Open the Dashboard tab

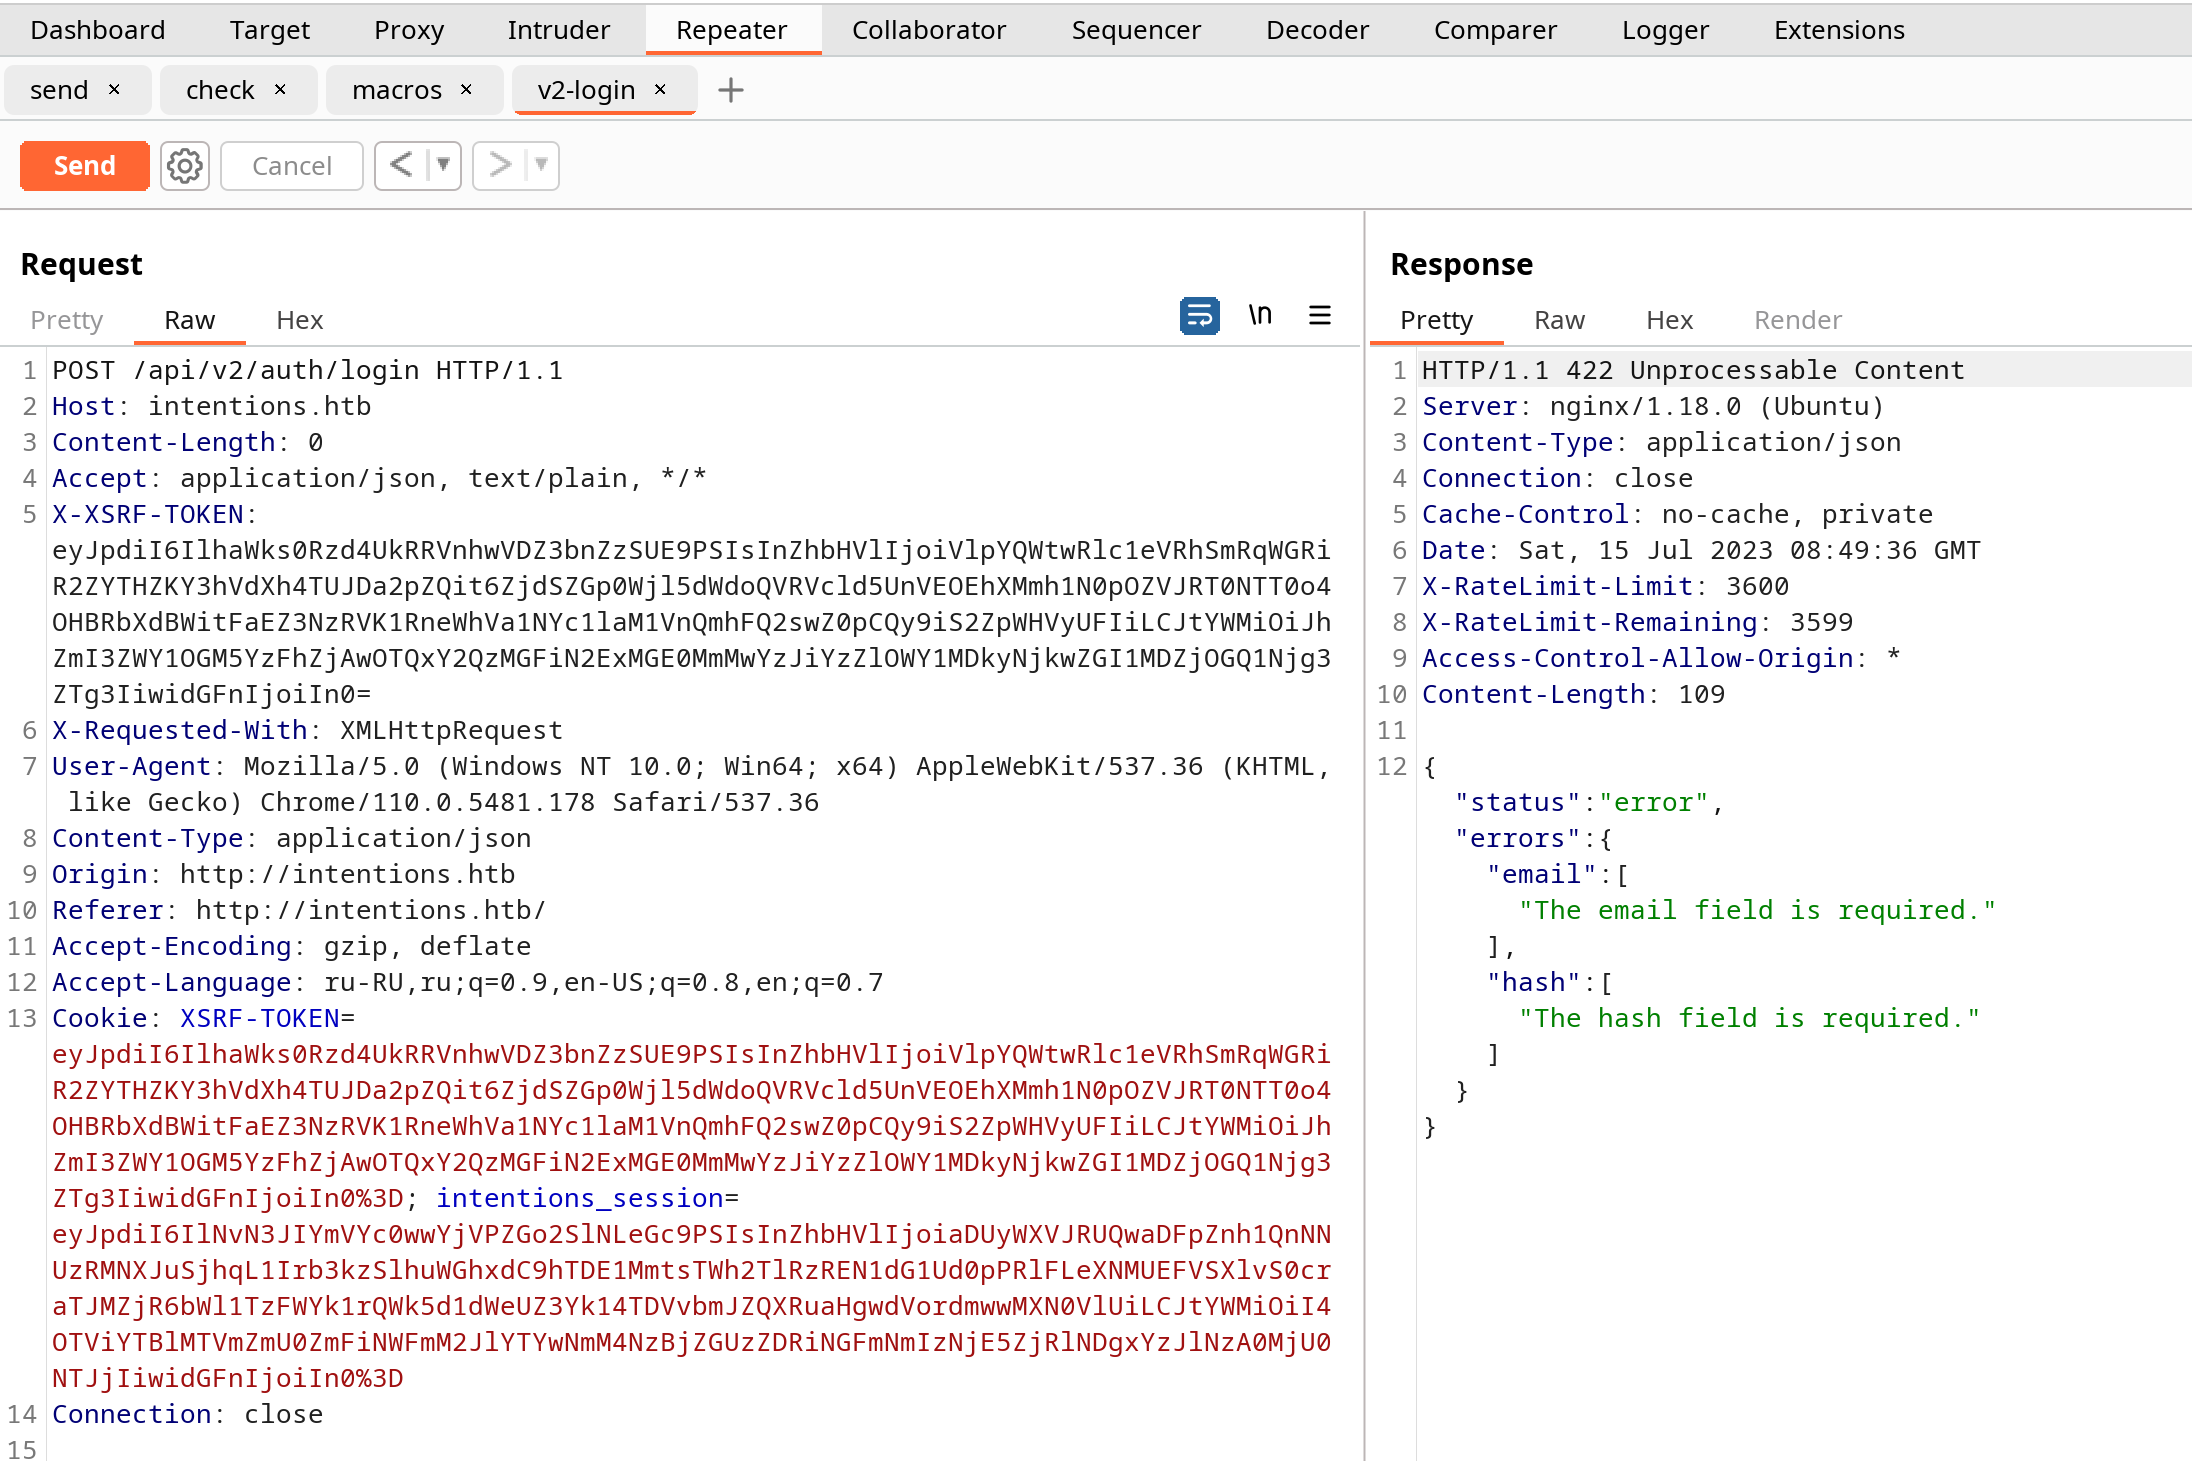(x=98, y=30)
